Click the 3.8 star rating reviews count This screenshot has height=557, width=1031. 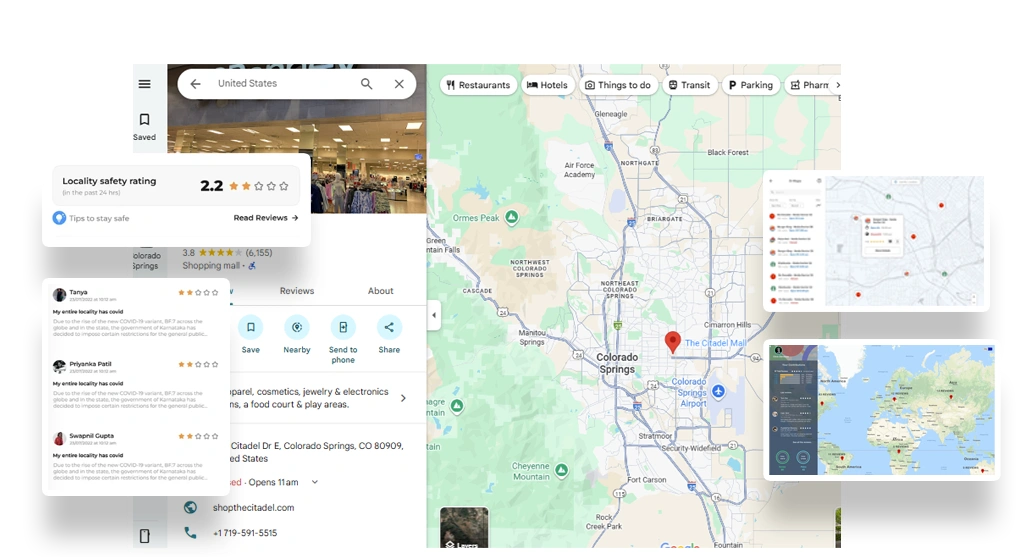(258, 253)
